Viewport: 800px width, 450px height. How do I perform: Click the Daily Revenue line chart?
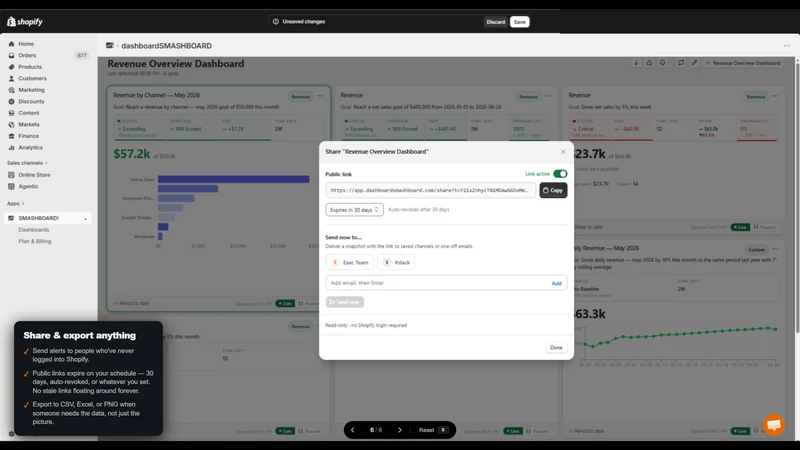click(x=680, y=337)
